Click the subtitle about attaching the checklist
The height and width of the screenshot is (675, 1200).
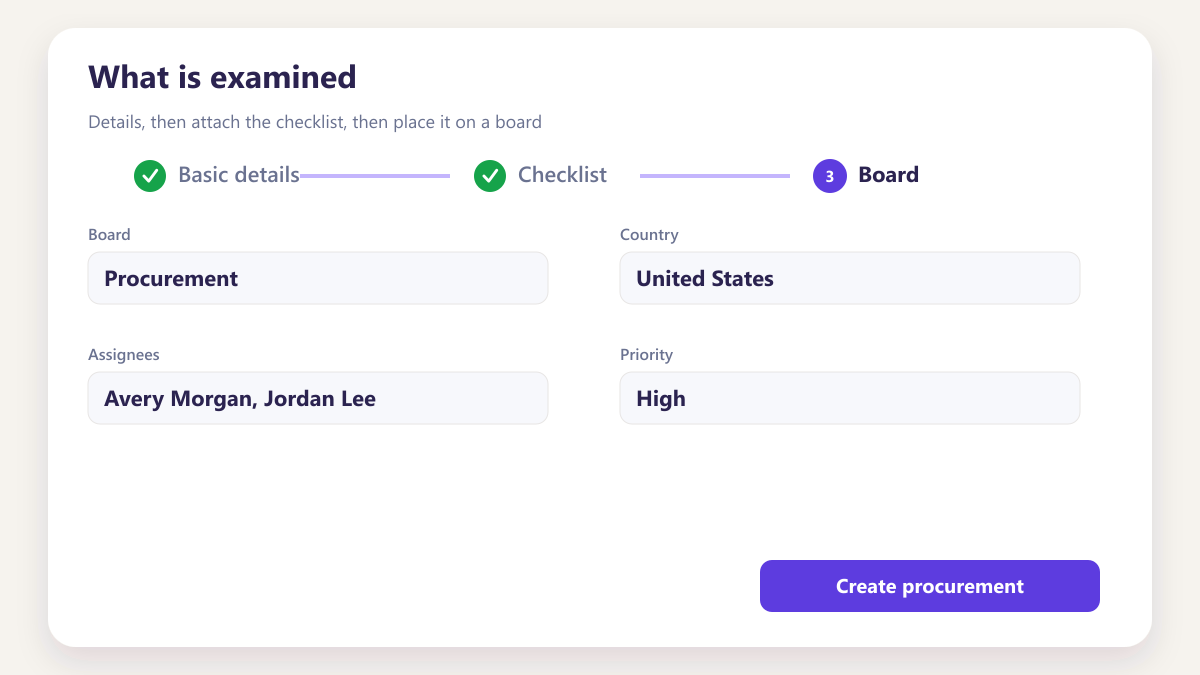pos(315,123)
